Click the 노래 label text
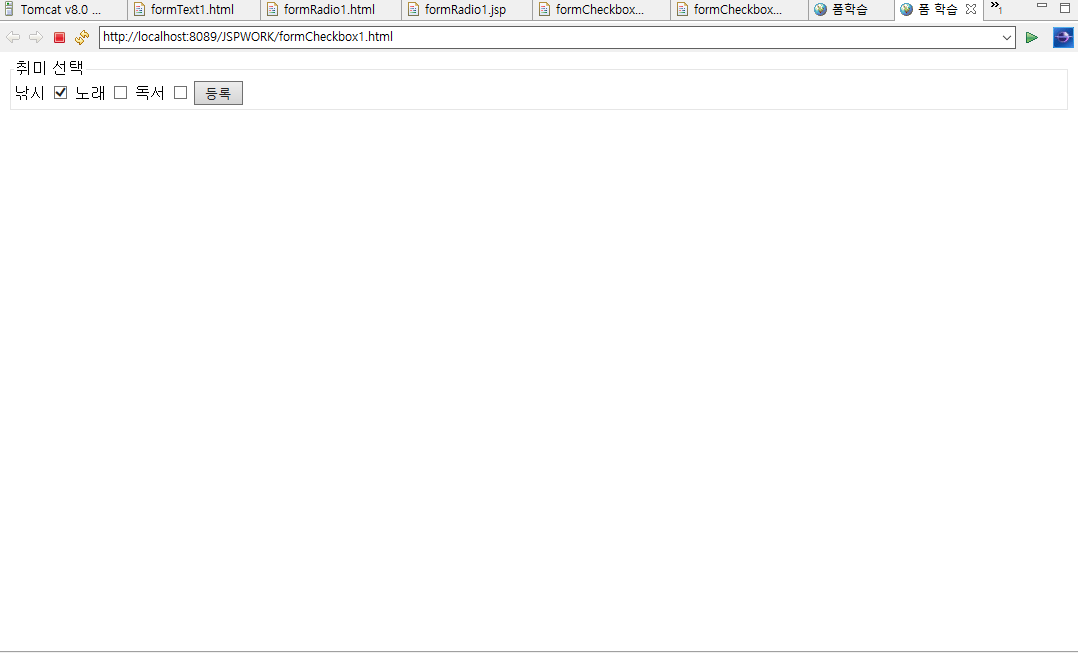The height and width of the screenshot is (653, 1078). pos(90,93)
